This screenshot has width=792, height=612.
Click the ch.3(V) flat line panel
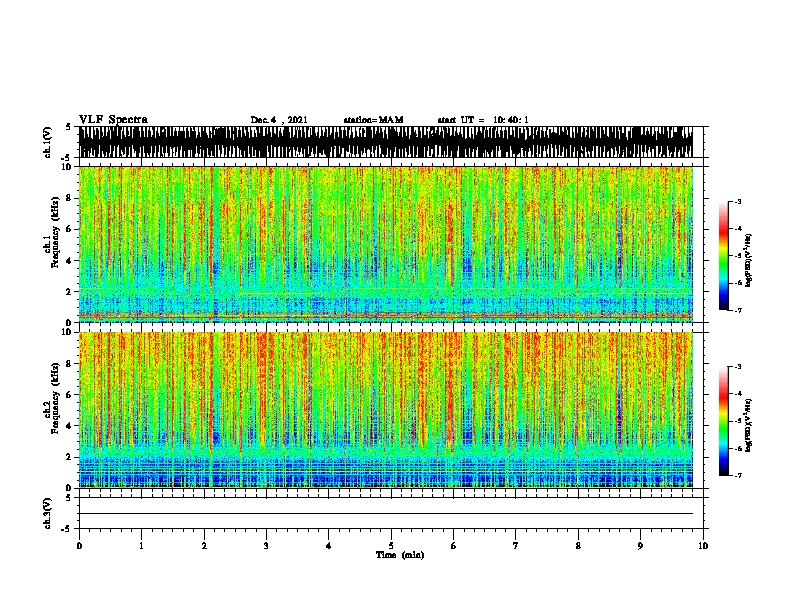coord(391,513)
